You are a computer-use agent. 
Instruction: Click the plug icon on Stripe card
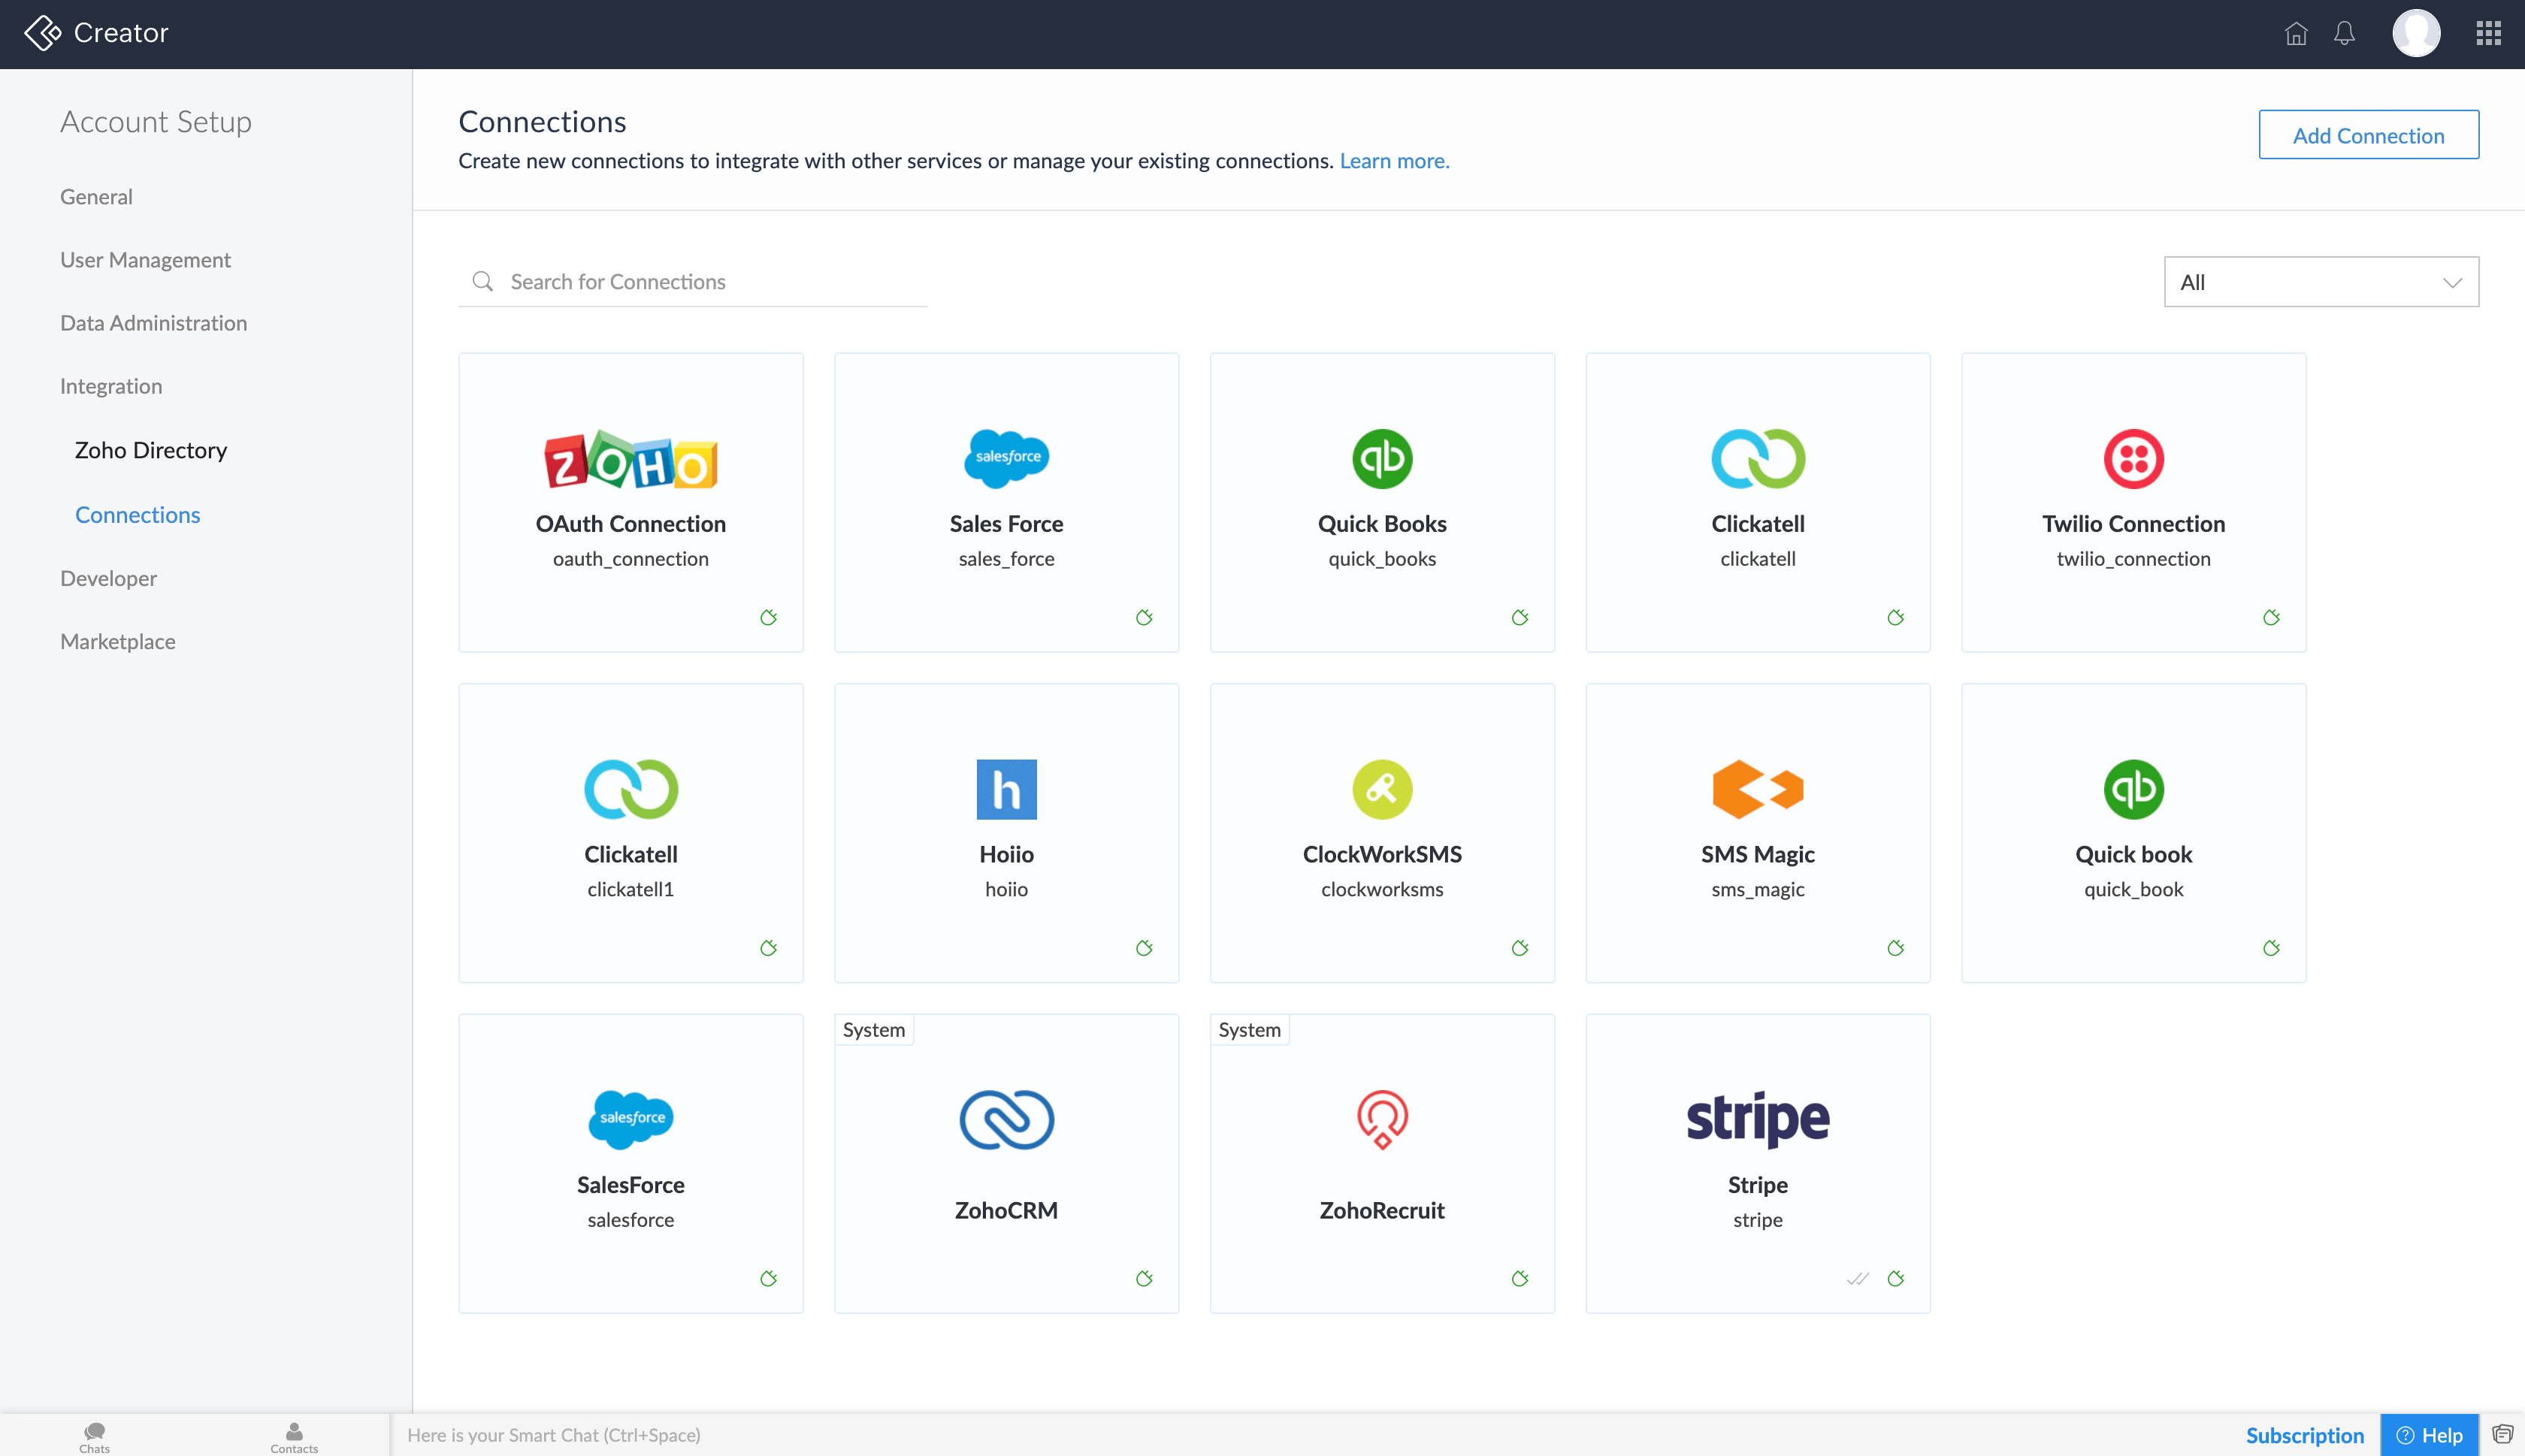[x=1896, y=1278]
